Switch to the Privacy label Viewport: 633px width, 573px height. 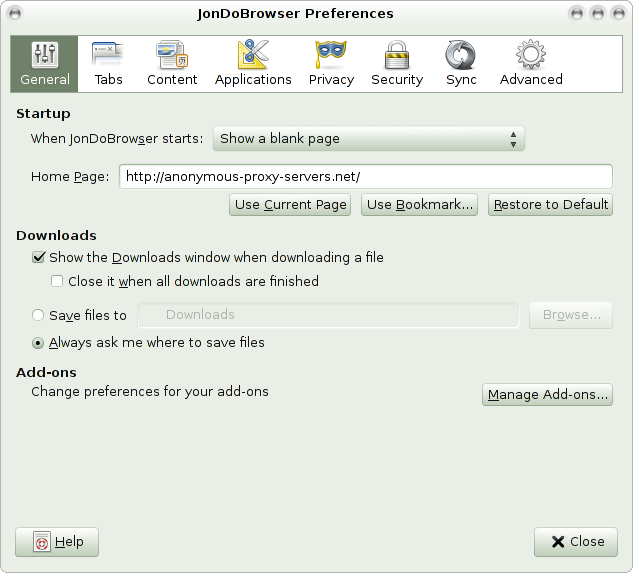pos(331,80)
